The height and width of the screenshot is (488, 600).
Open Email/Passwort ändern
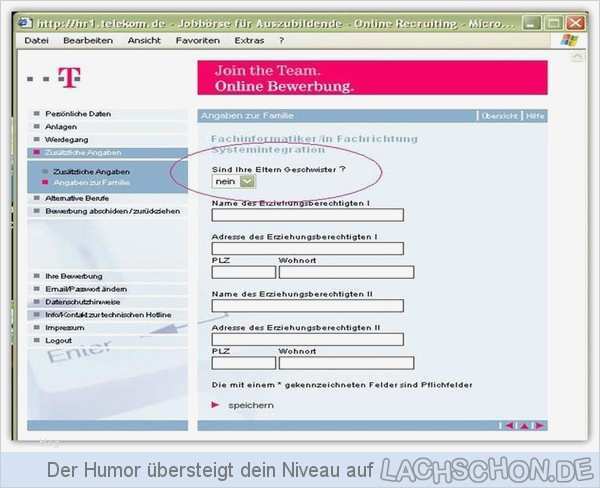point(86,289)
